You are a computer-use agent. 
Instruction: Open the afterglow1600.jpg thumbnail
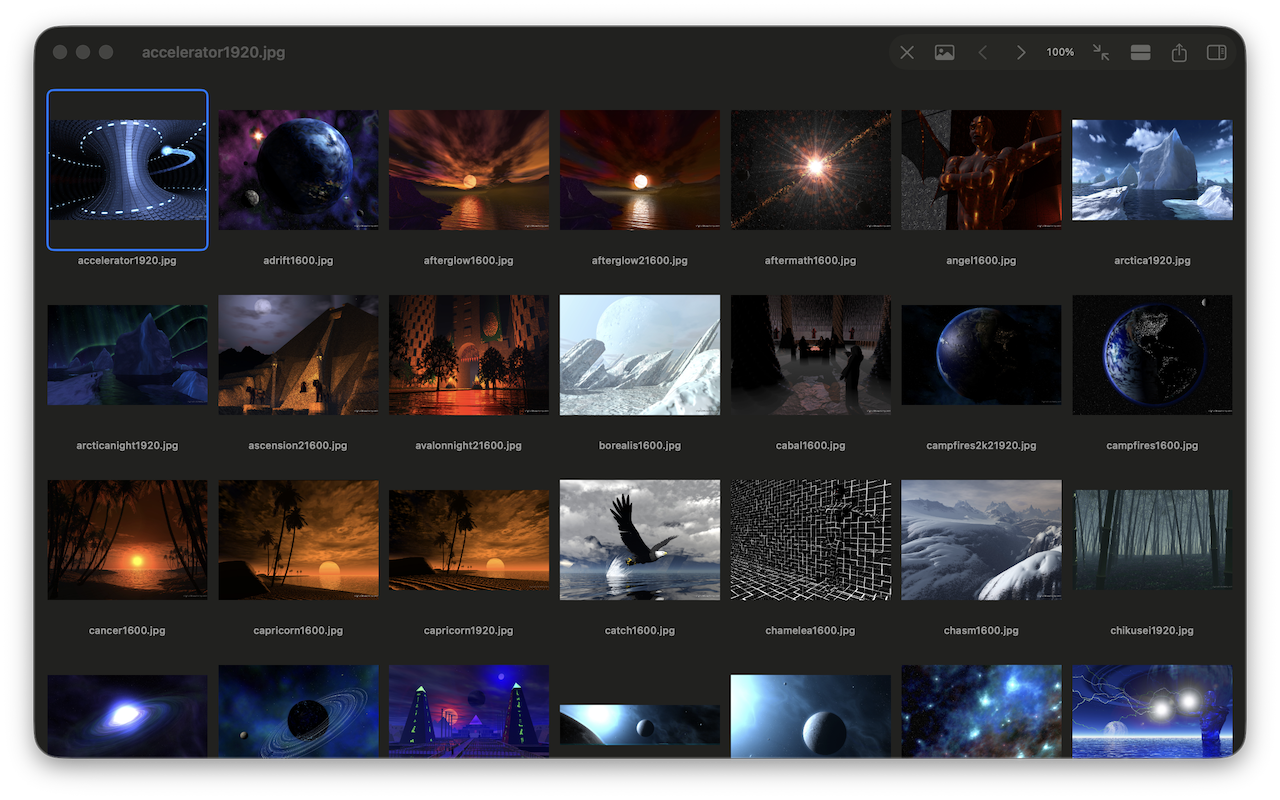pyautogui.click(x=469, y=170)
